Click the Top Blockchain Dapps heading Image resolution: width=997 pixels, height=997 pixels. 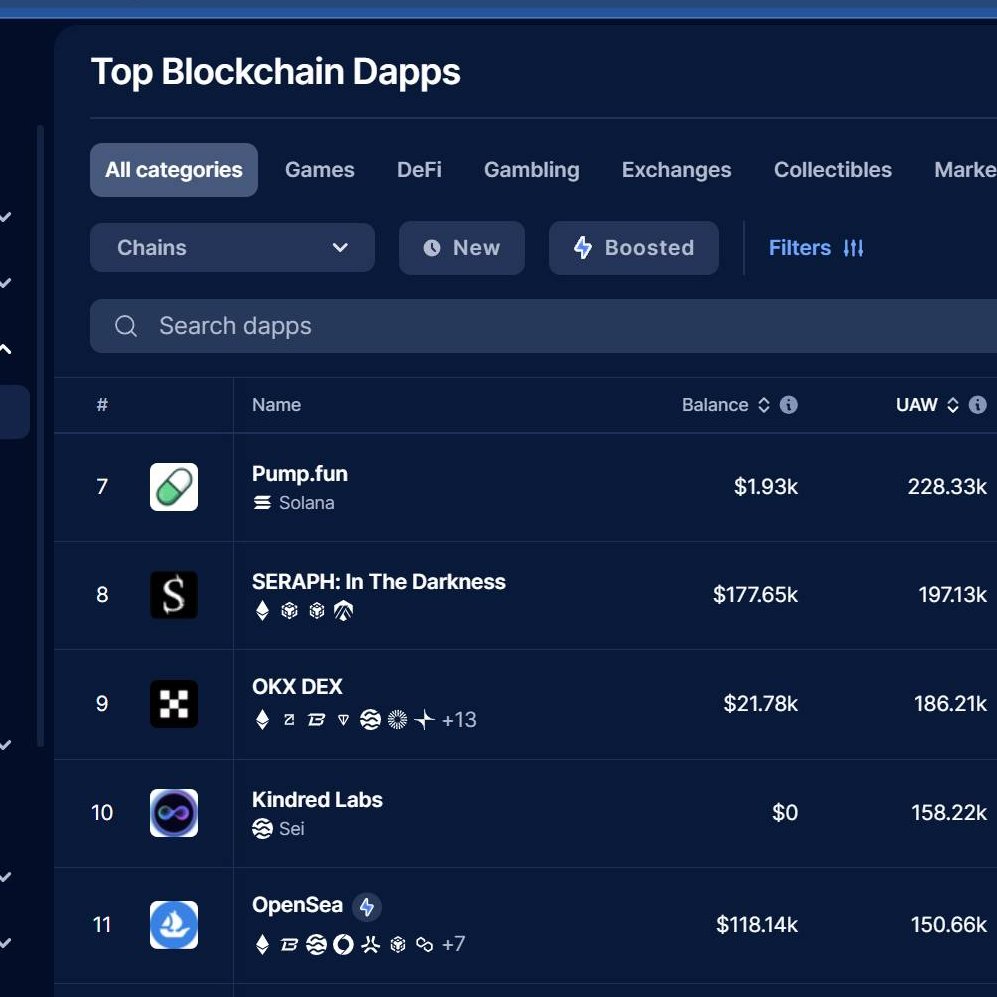(x=275, y=72)
